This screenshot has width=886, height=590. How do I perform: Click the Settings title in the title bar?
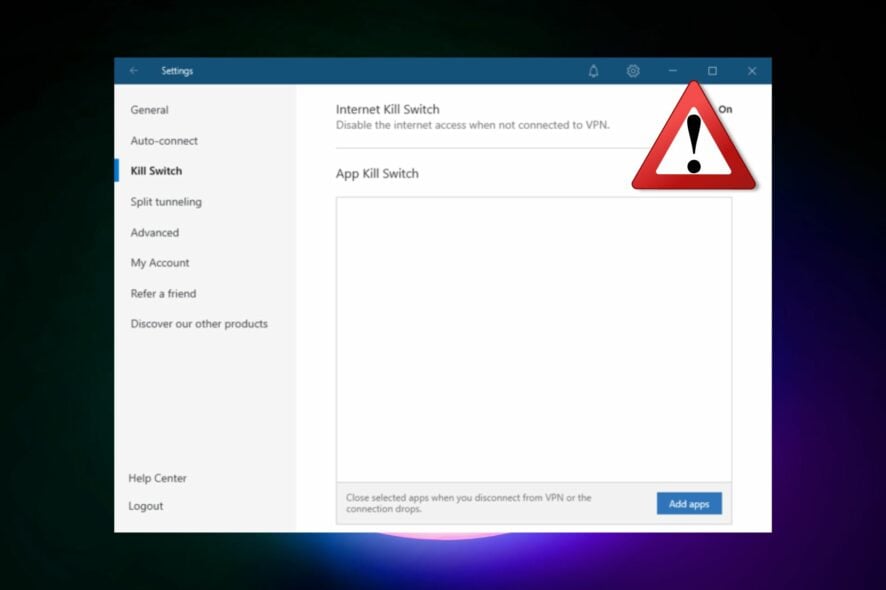(178, 71)
